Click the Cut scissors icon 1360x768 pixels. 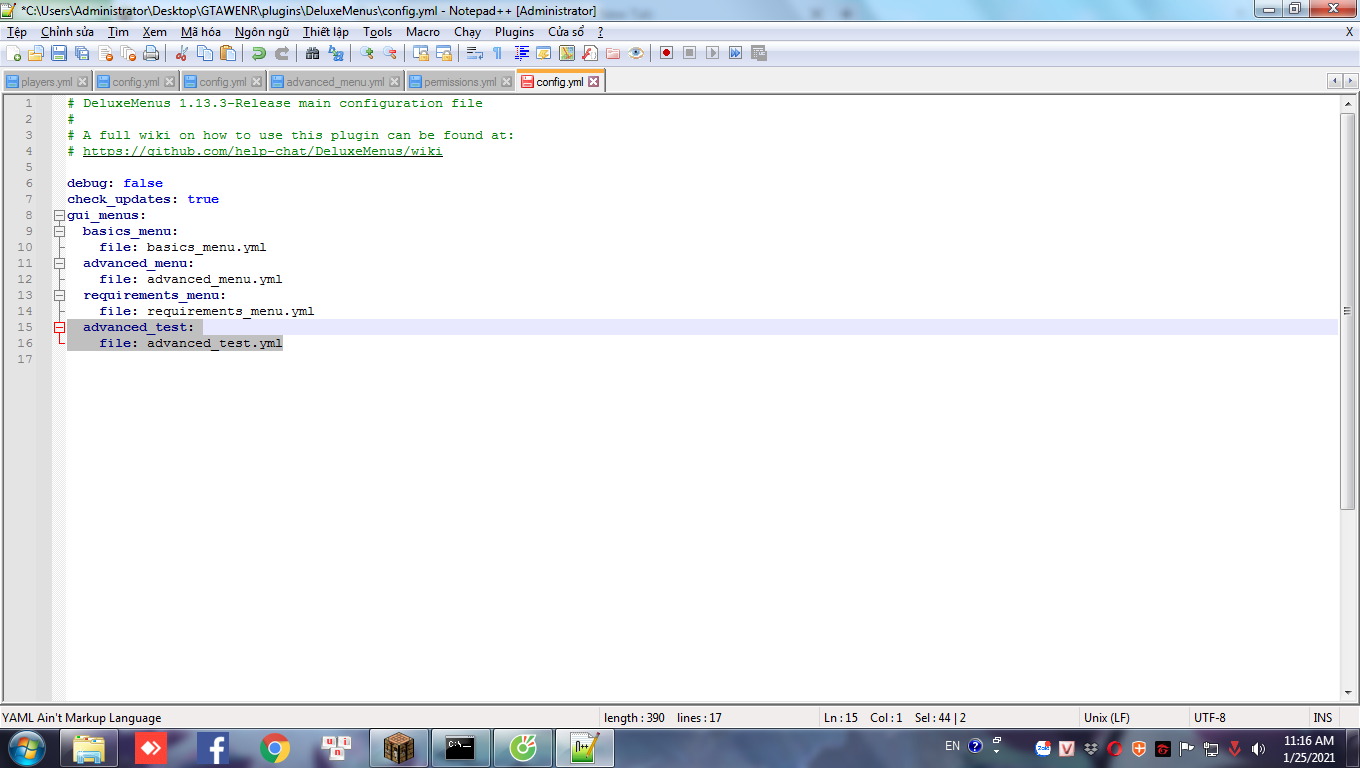pyautogui.click(x=182, y=53)
